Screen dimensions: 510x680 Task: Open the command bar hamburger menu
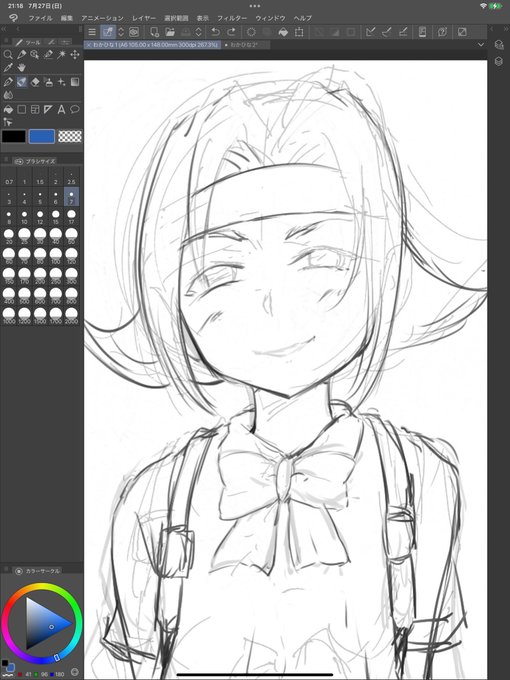tap(92, 32)
